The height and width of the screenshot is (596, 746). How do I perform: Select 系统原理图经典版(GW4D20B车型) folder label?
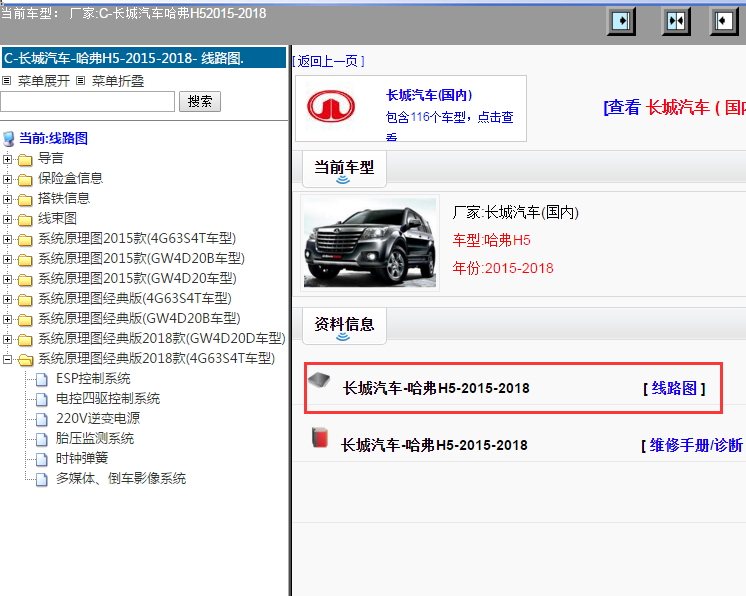pyautogui.click(x=139, y=319)
